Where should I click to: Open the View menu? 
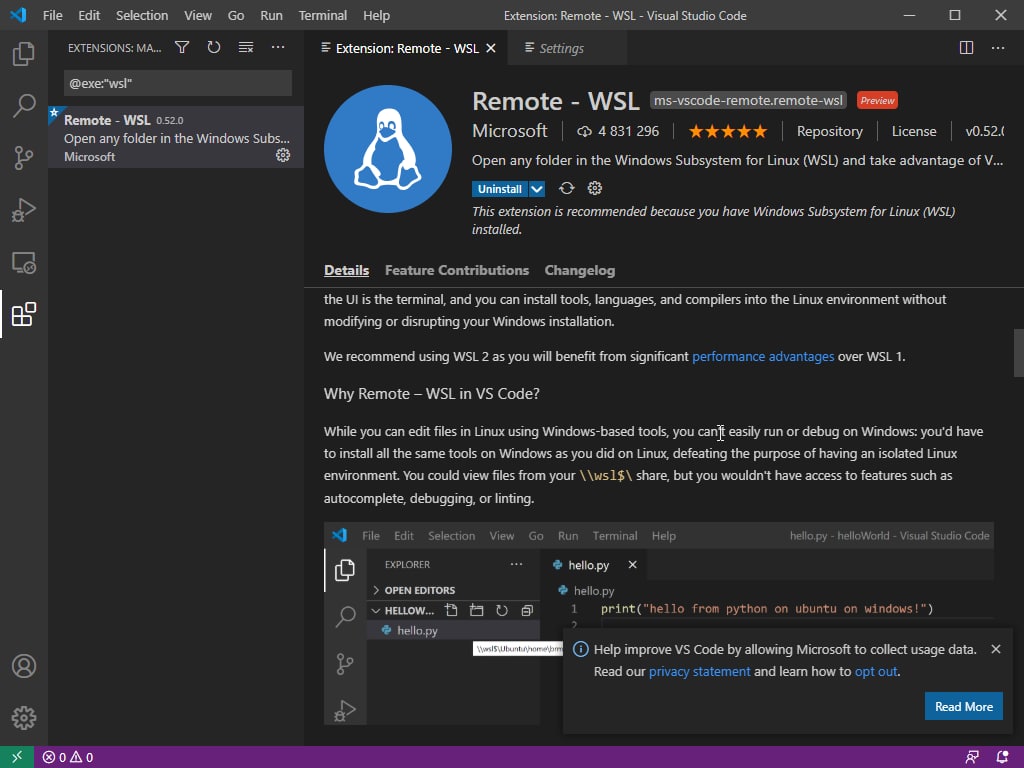197,15
